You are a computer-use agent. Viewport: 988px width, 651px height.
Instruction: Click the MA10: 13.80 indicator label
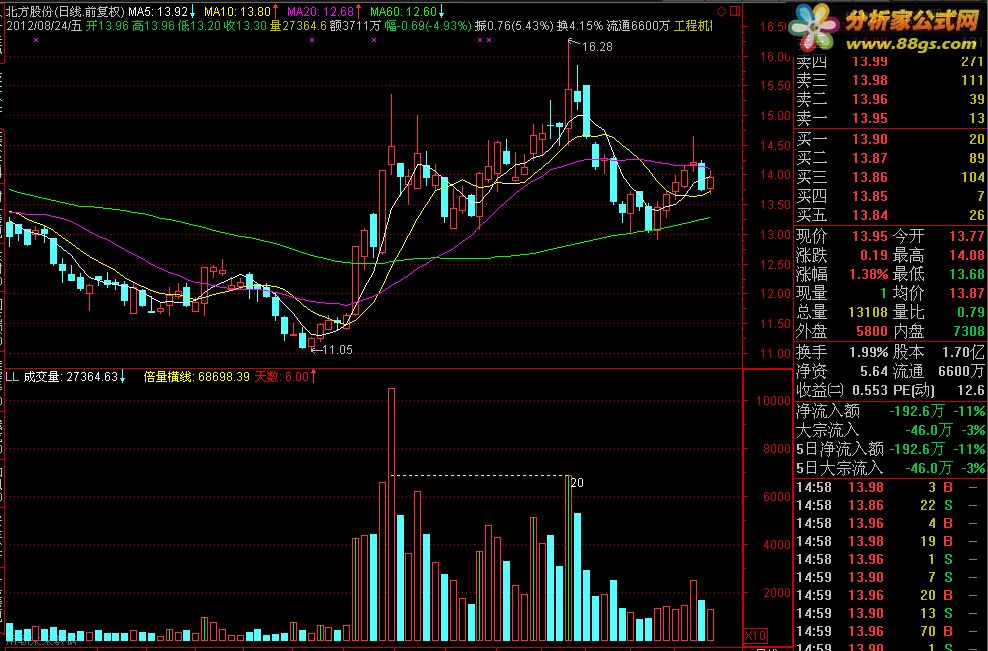tap(238, 11)
